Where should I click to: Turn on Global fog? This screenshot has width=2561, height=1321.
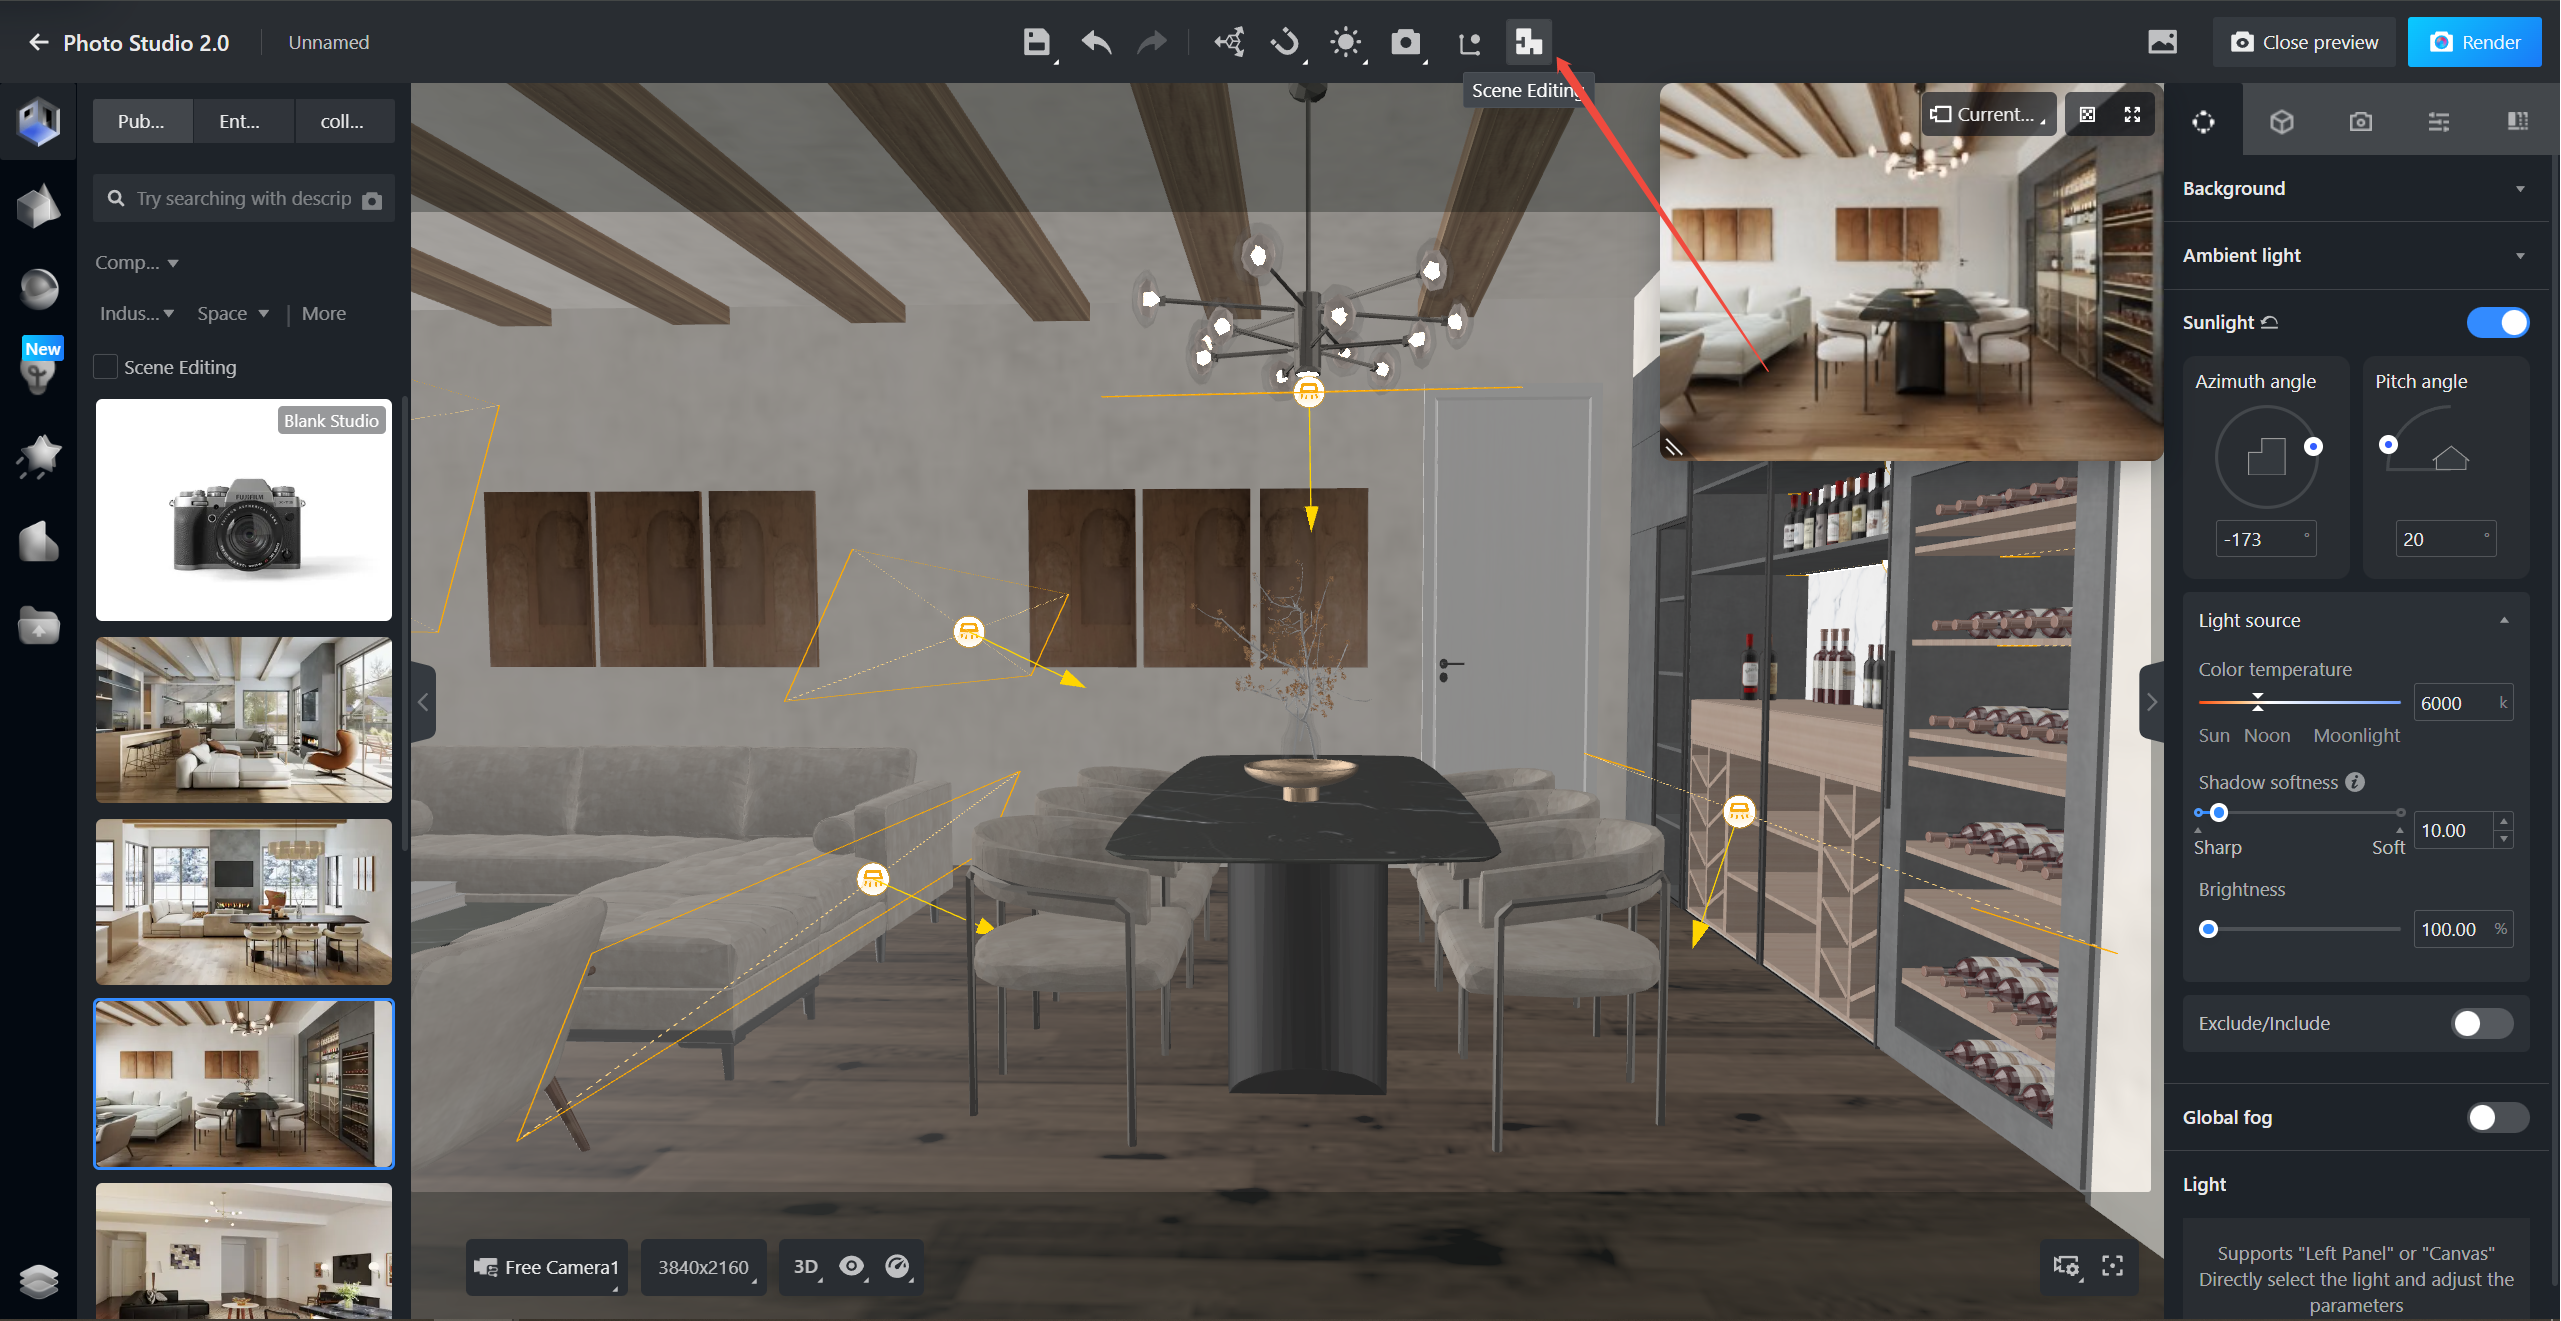(x=2497, y=1117)
